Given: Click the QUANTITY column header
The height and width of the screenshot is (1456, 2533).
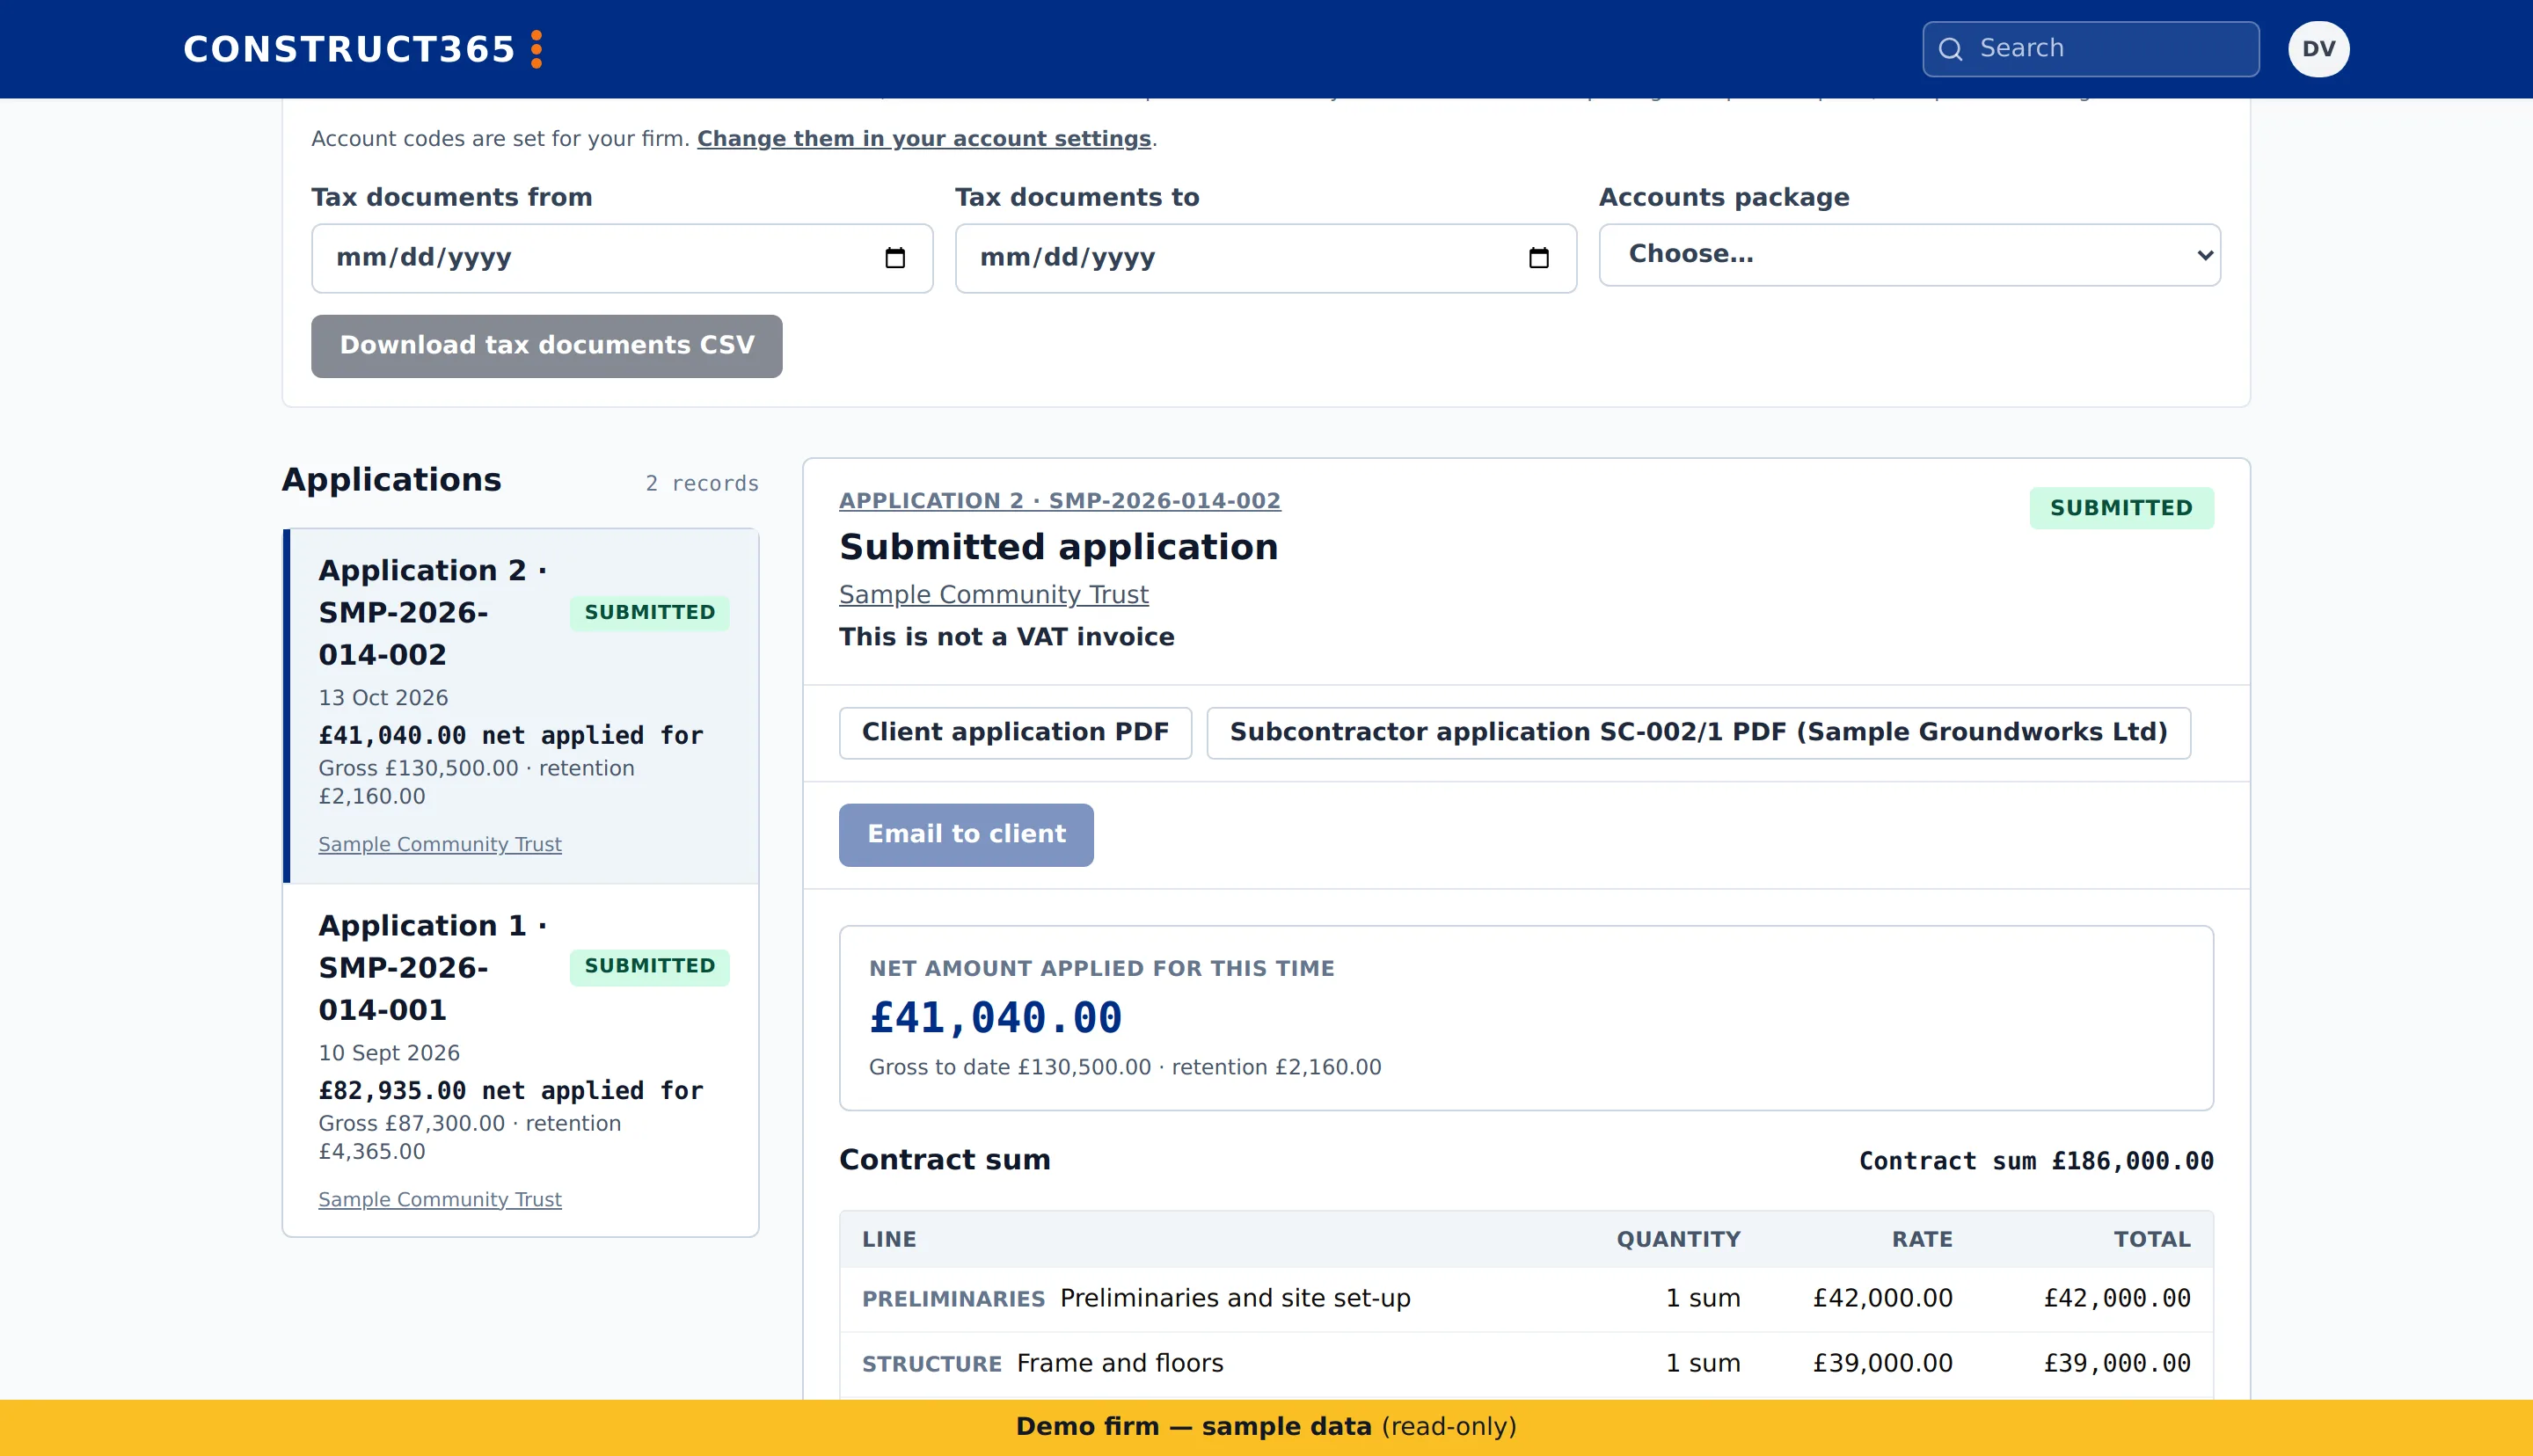Looking at the screenshot, I should click(x=1679, y=1239).
